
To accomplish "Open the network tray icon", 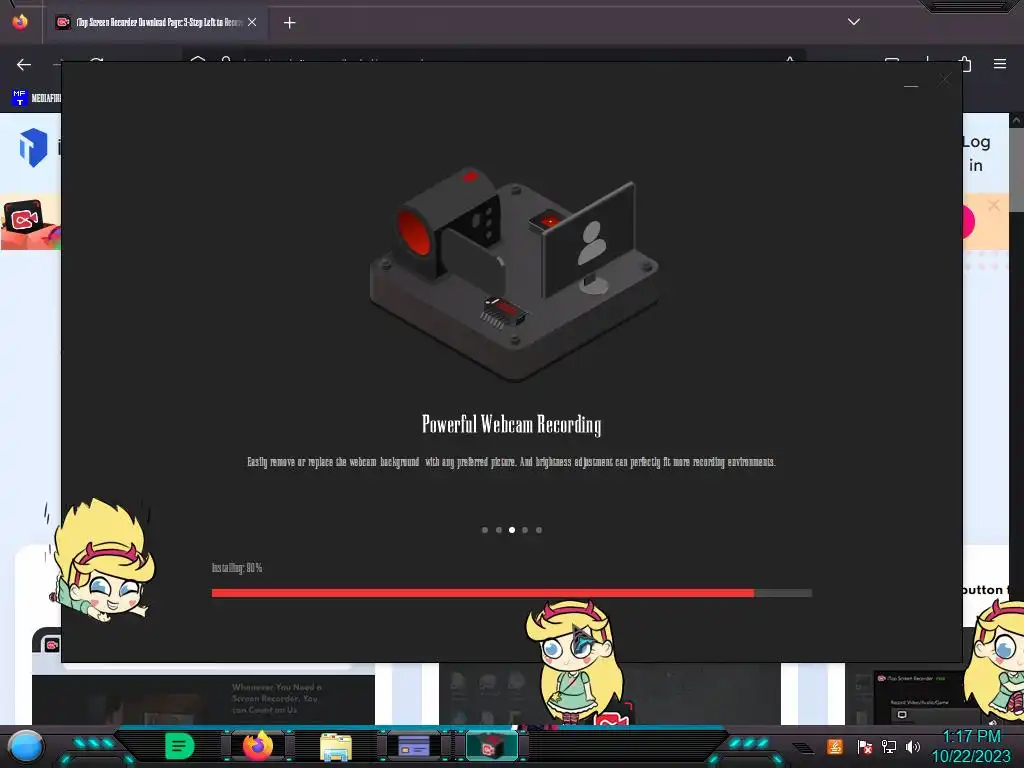I will [889, 746].
